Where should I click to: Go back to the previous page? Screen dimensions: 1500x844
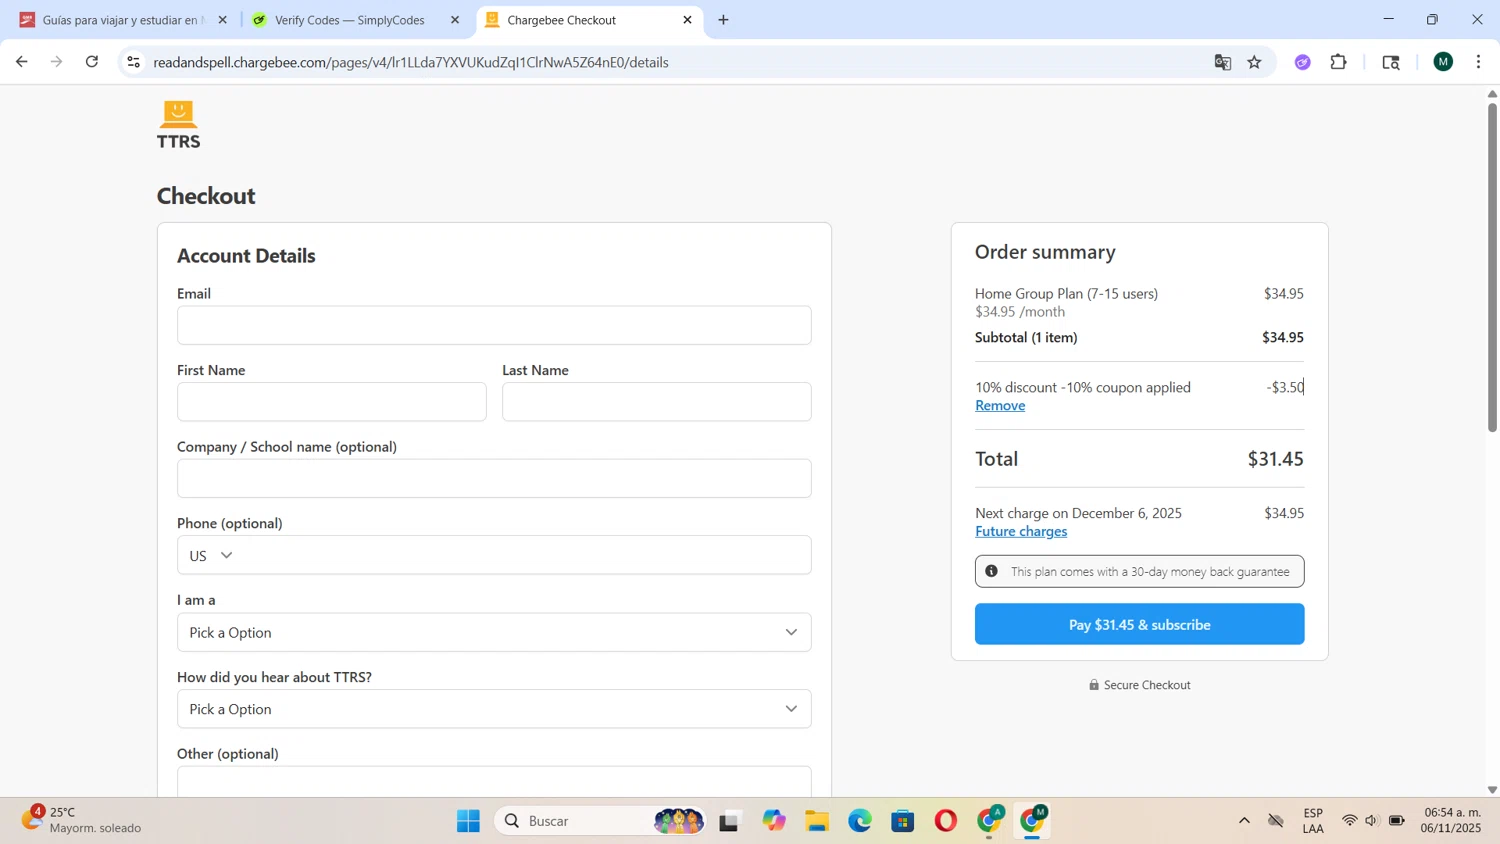[21, 62]
